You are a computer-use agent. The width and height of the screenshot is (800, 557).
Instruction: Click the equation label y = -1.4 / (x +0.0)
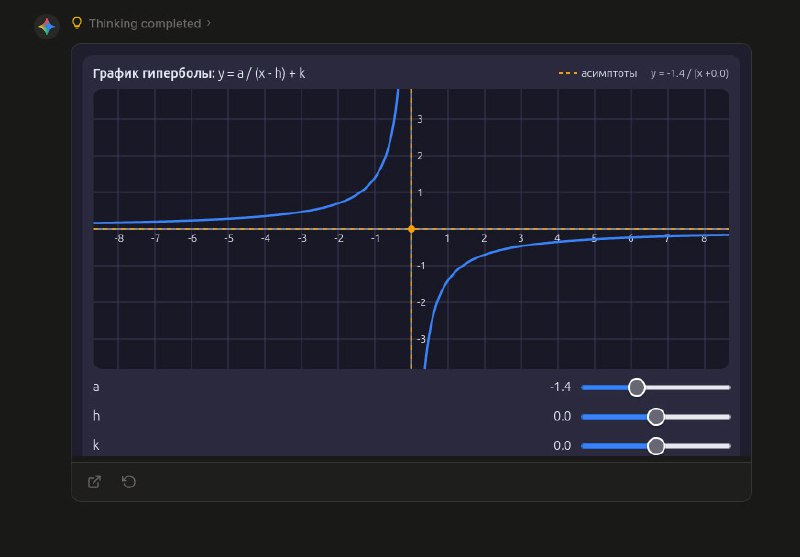(x=689, y=73)
